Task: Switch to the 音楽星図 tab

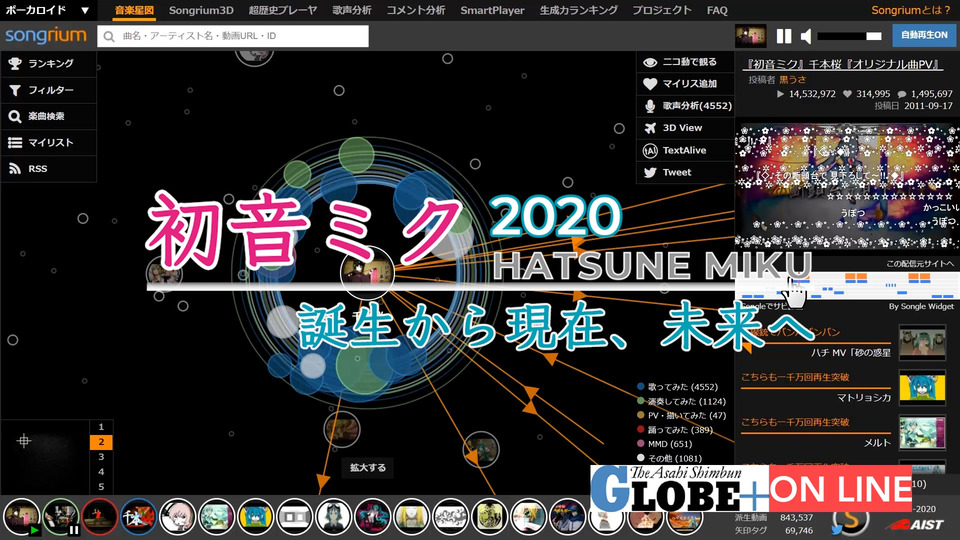Action: 134,10
